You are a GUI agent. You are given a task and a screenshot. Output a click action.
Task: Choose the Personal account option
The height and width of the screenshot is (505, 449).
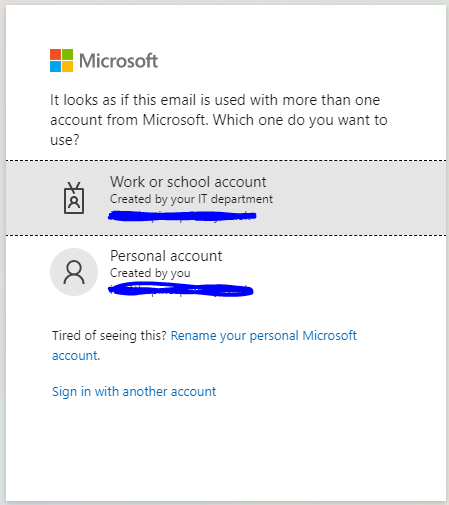[226, 272]
